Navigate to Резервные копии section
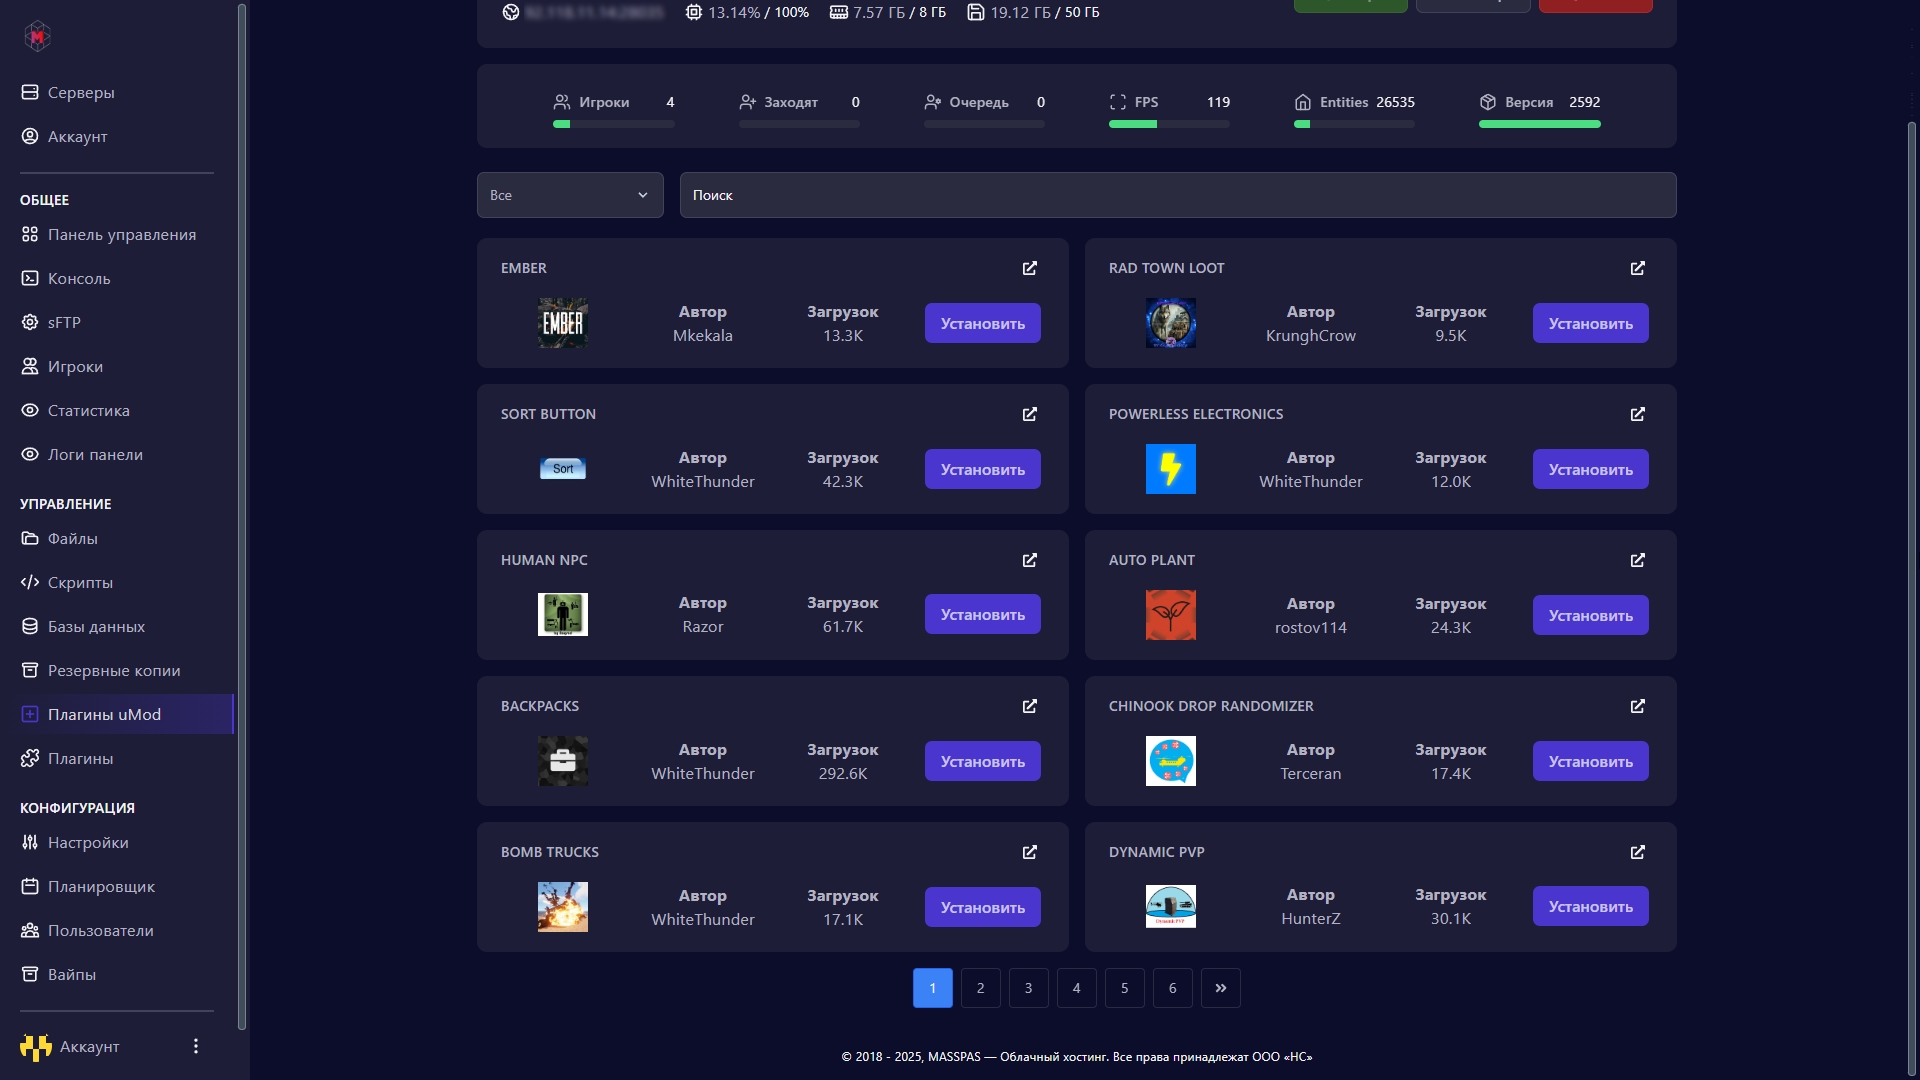 tap(114, 670)
